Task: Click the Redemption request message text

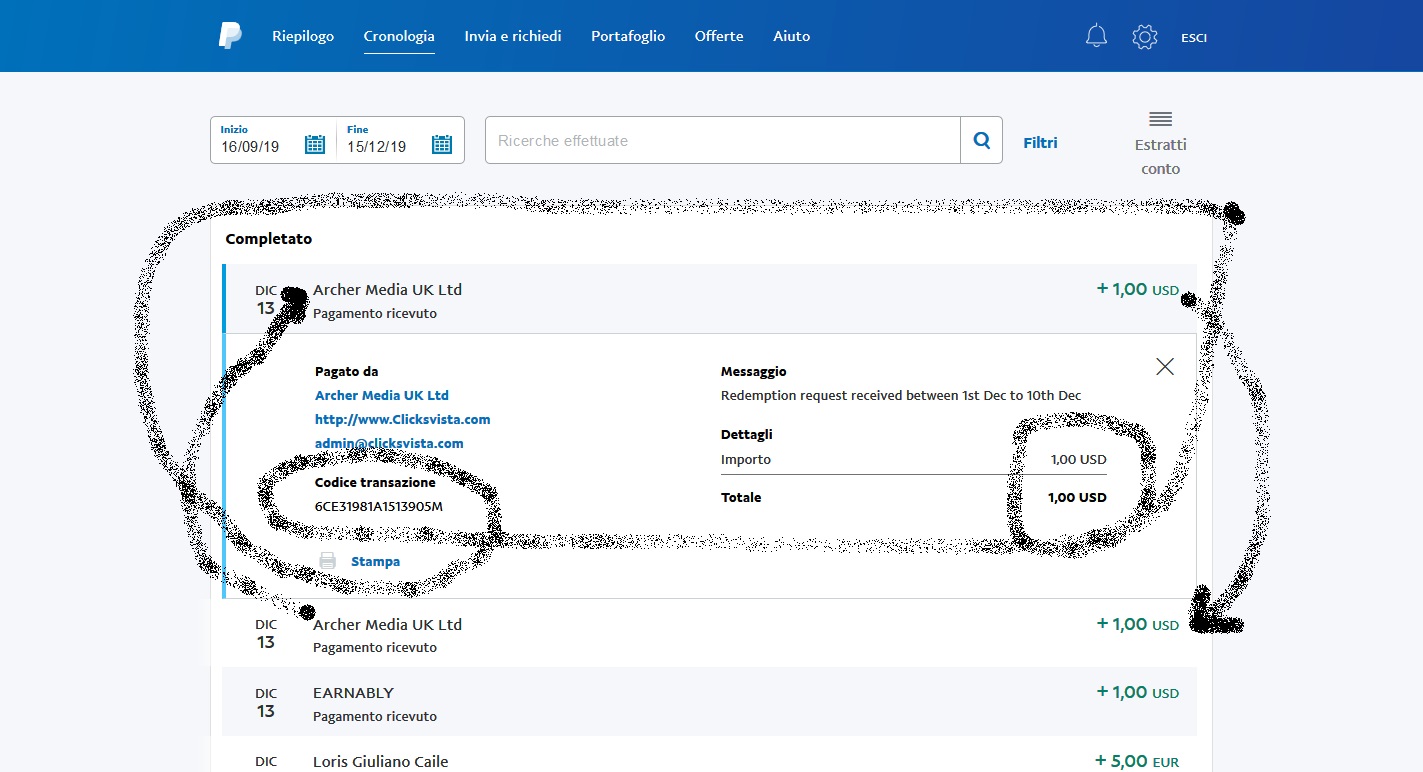Action: tap(901, 395)
